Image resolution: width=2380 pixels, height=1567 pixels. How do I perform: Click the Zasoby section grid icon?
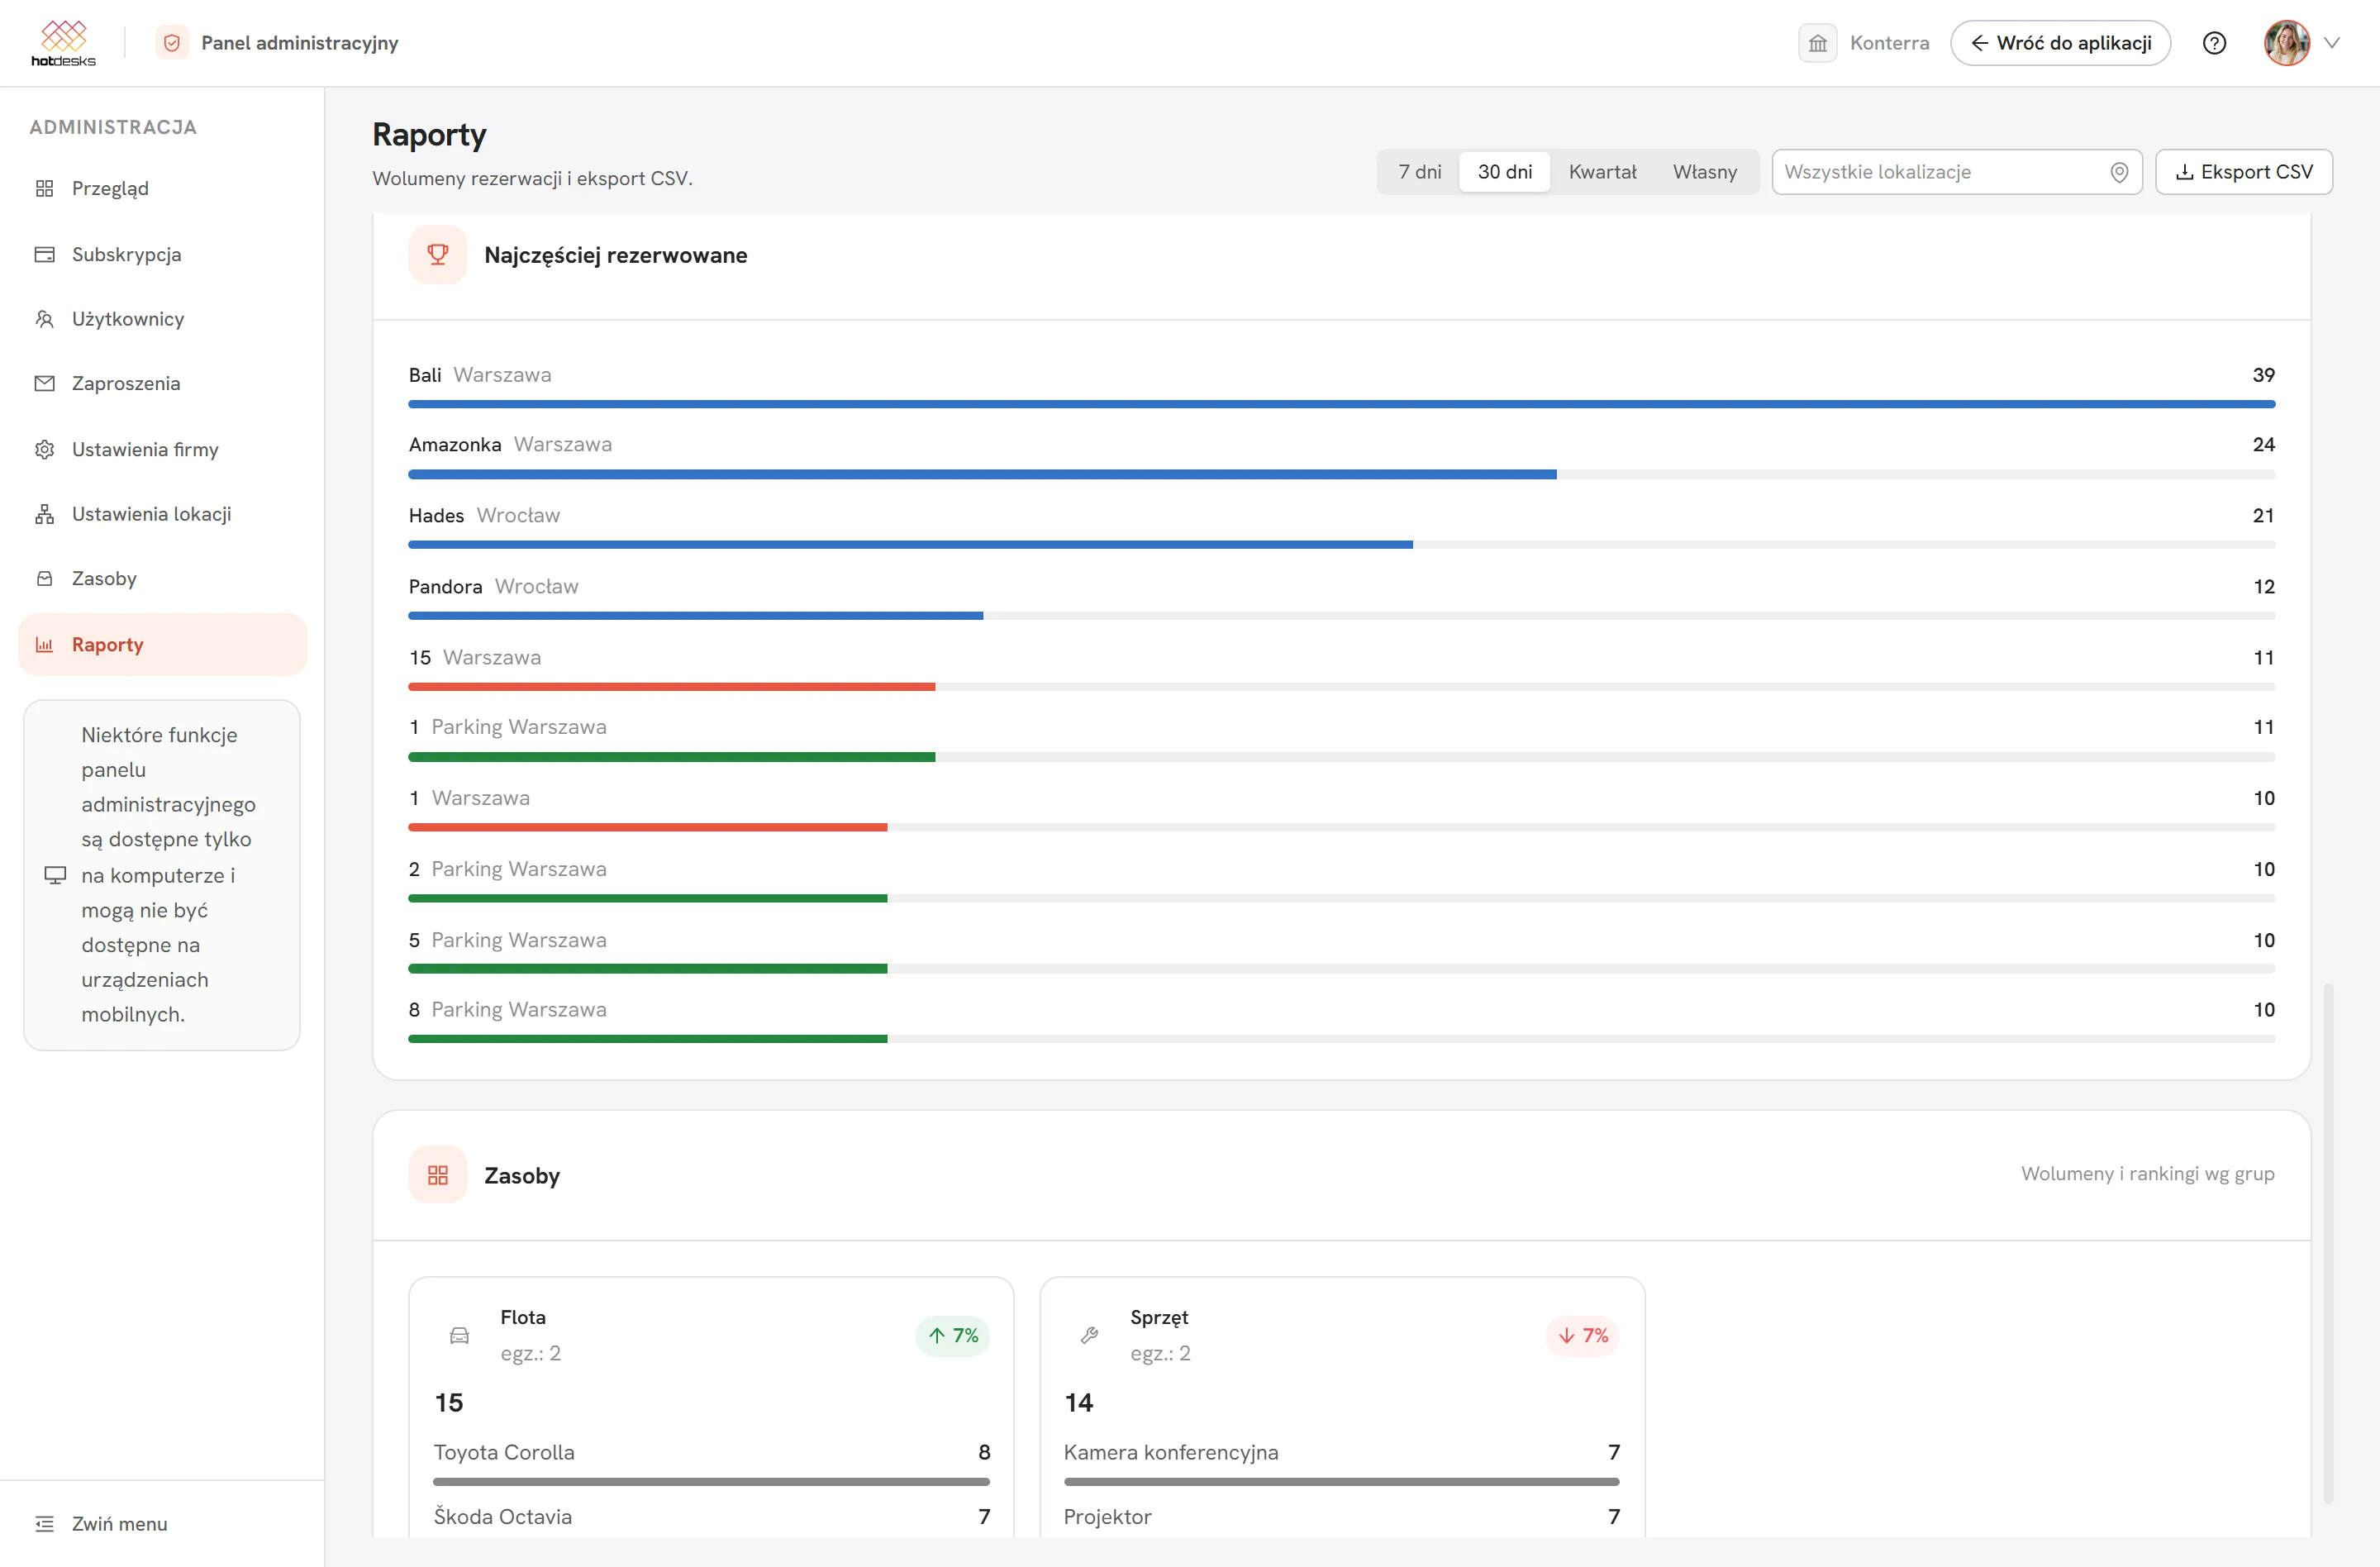437,1174
